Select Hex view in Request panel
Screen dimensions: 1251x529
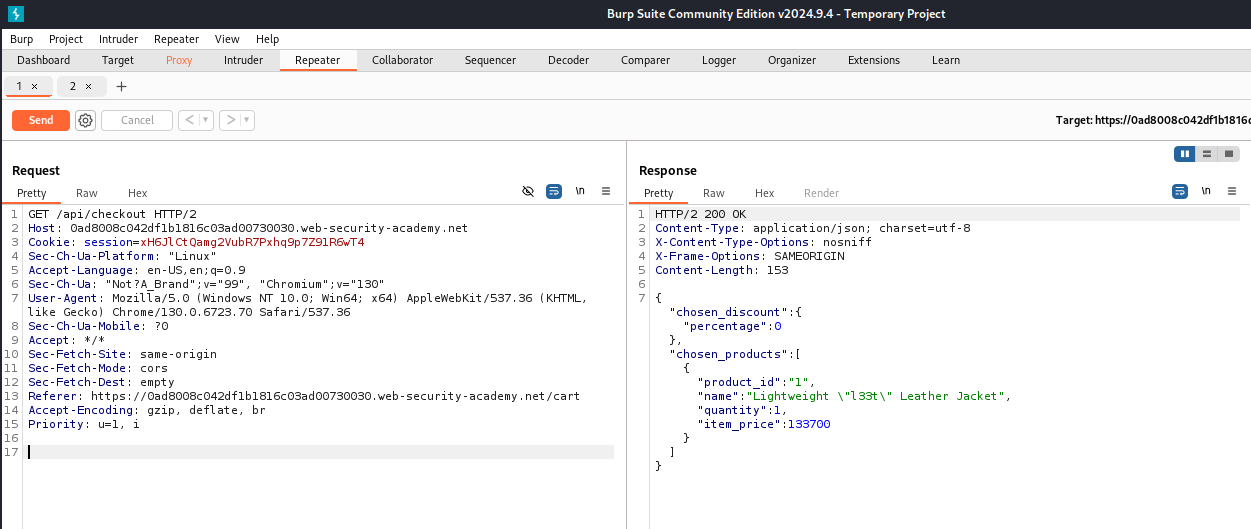click(x=138, y=193)
